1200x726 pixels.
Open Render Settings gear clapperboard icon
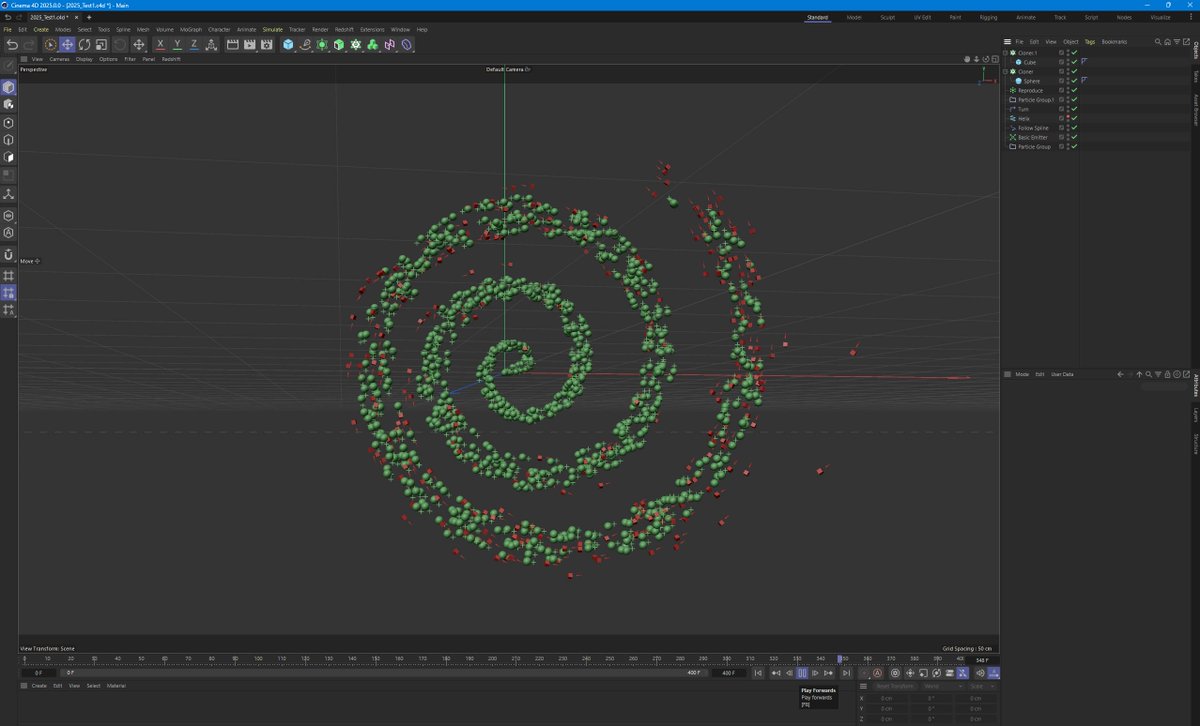(267, 45)
